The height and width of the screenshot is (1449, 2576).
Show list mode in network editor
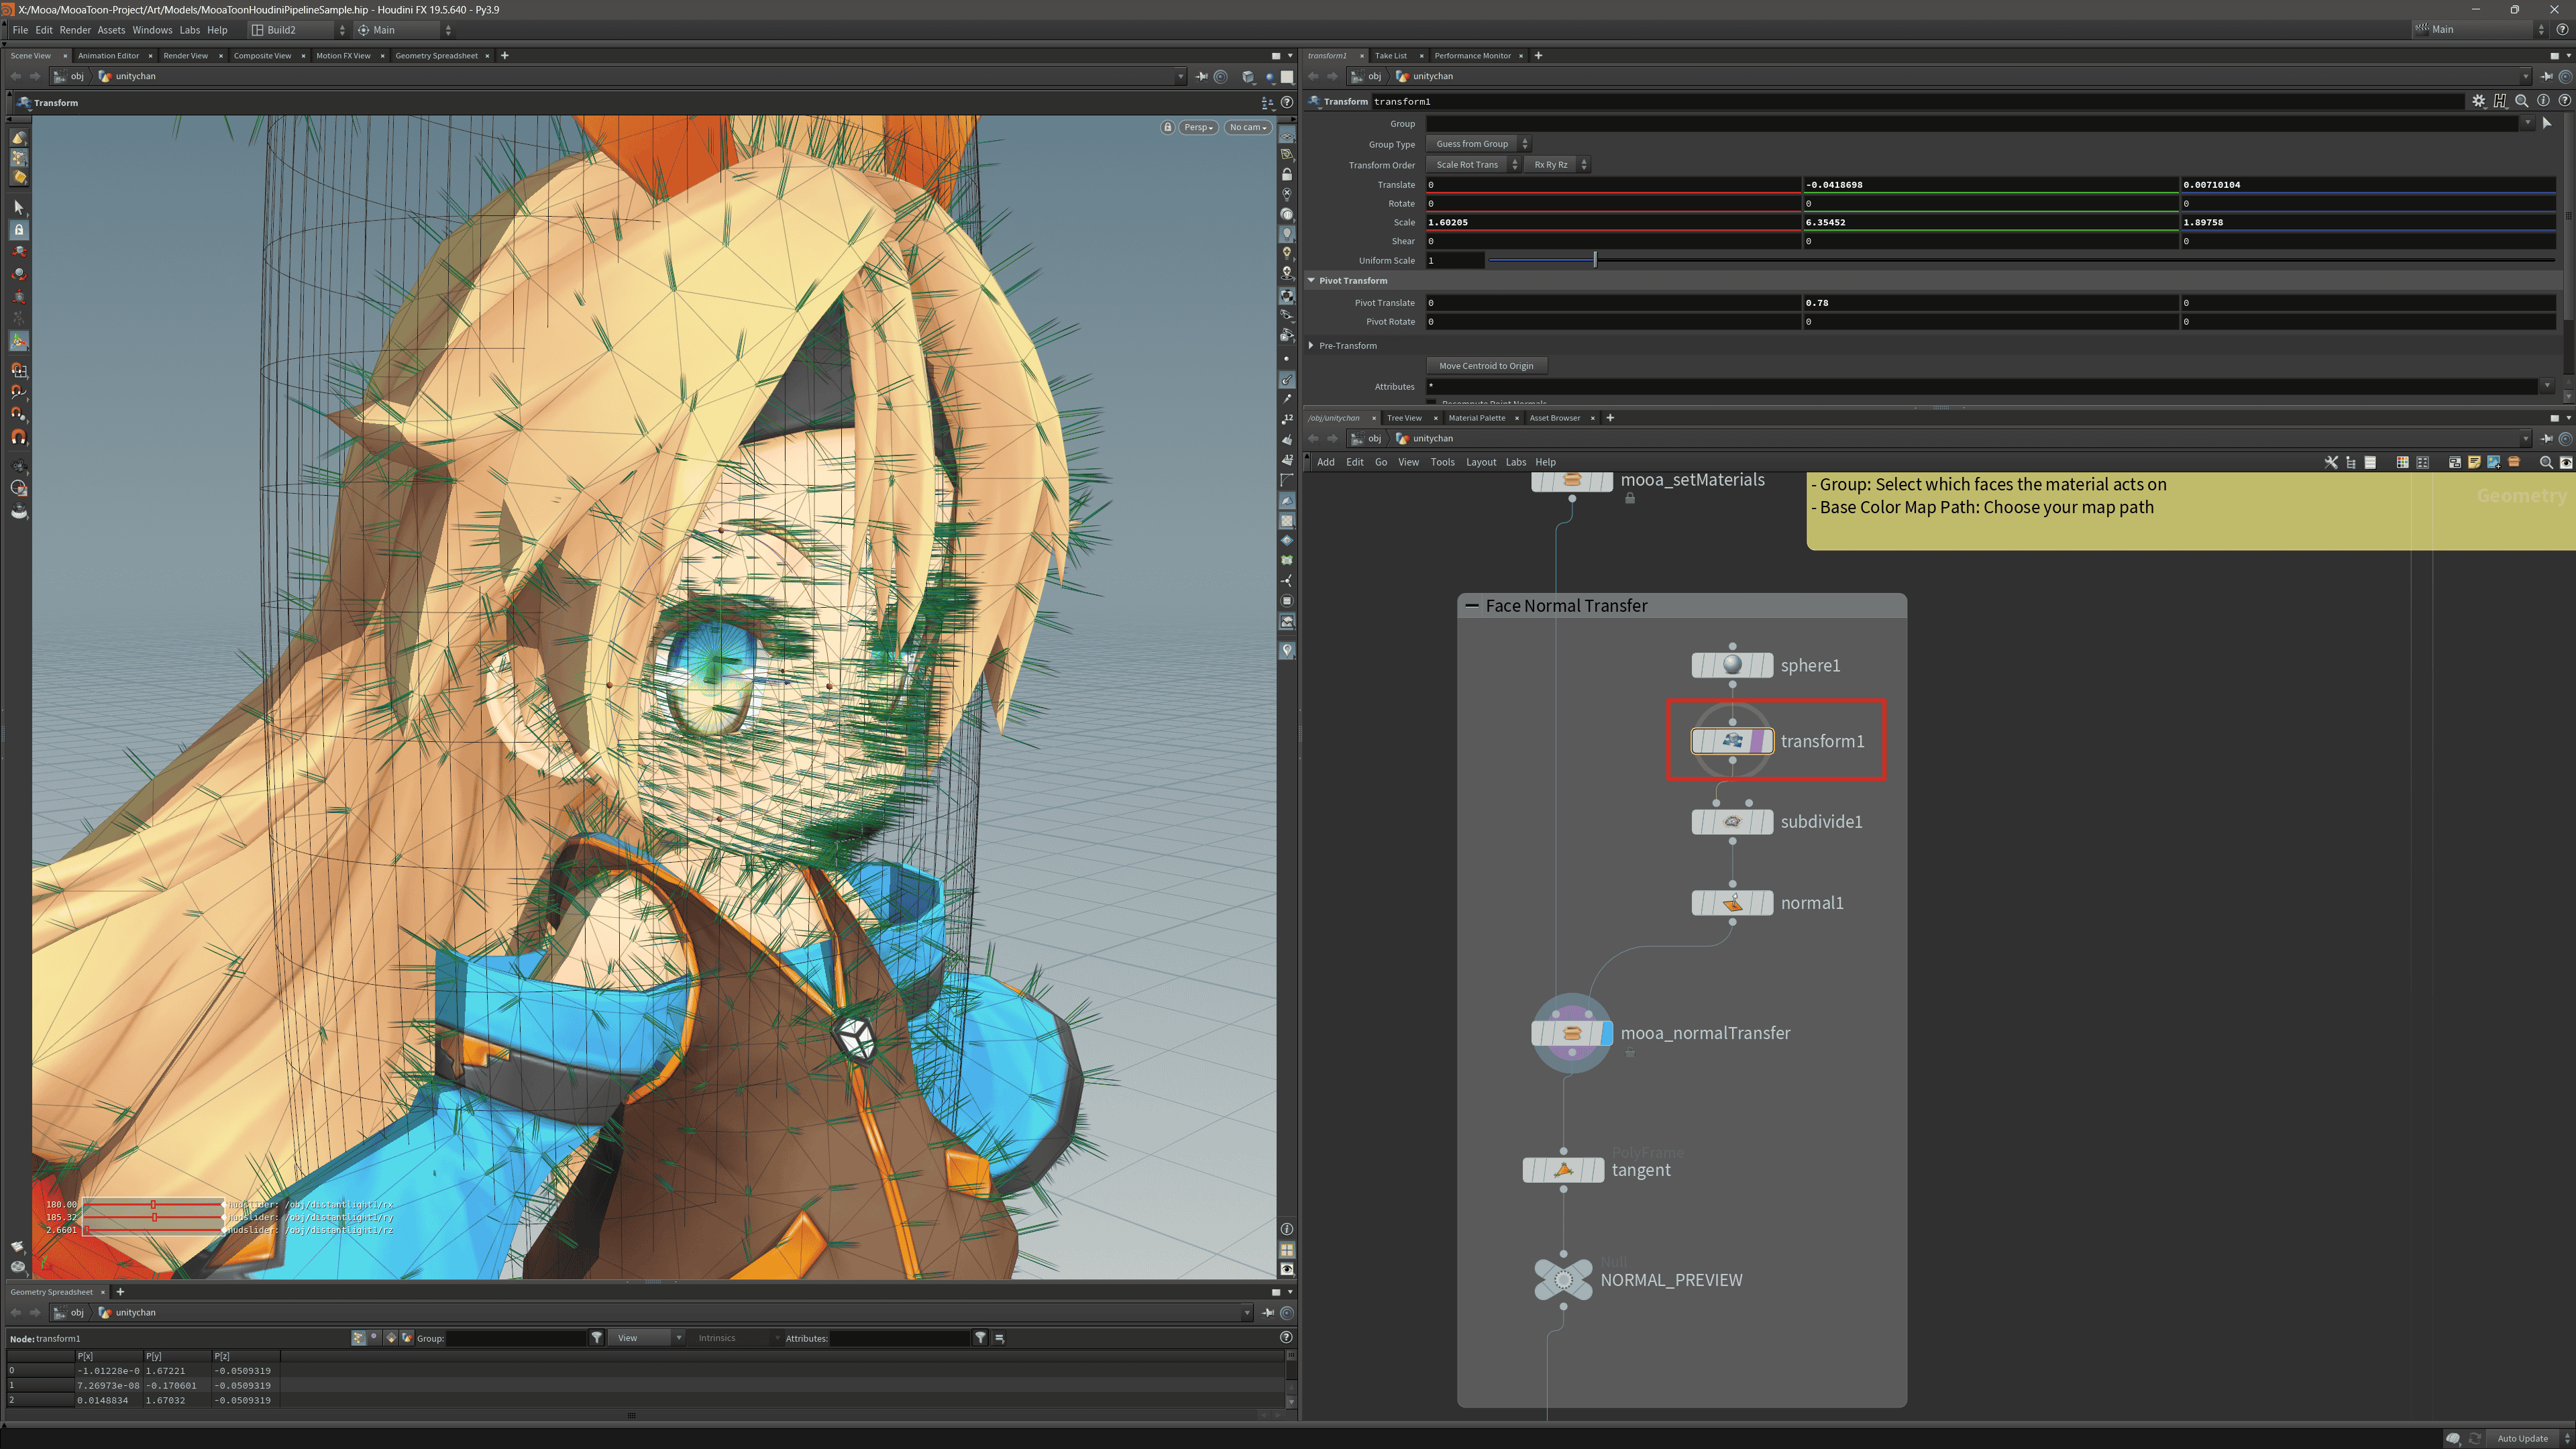pyautogui.click(x=2370, y=462)
